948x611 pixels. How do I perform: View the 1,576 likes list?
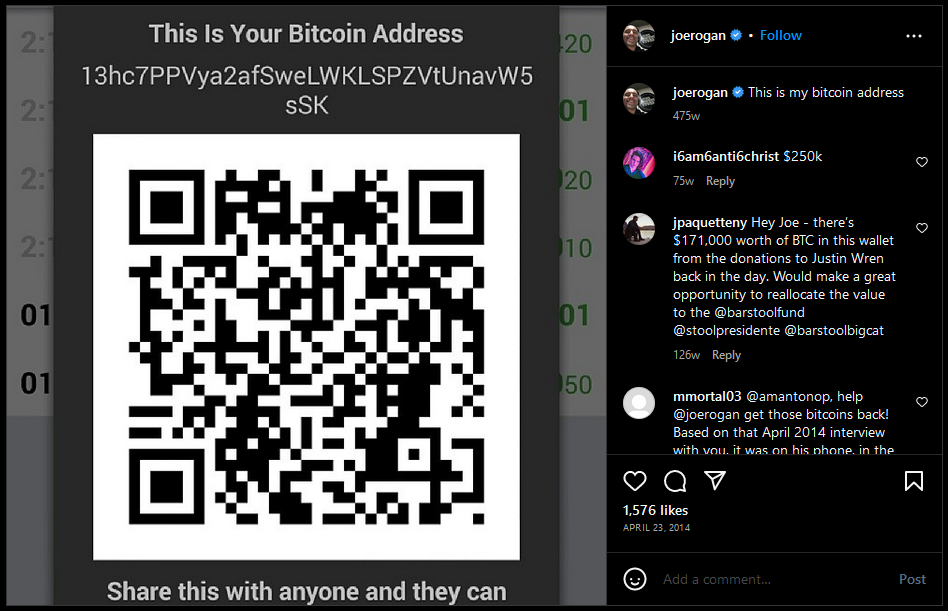point(655,510)
